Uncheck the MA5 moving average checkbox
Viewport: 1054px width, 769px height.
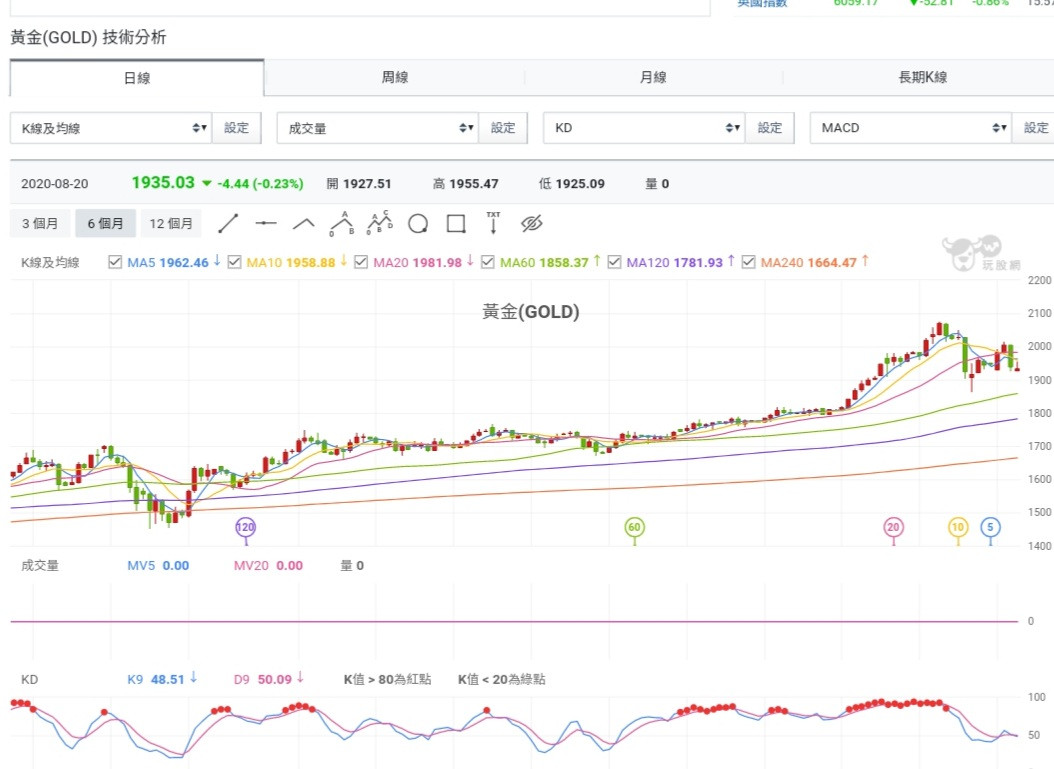click(115, 263)
